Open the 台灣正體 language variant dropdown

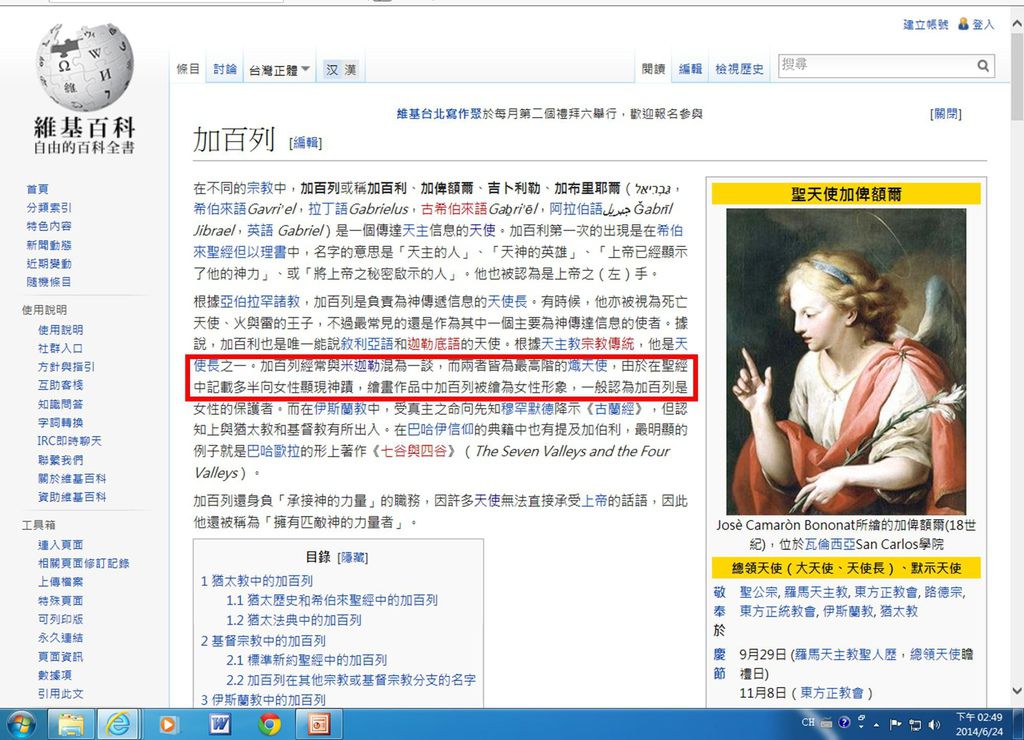point(280,70)
